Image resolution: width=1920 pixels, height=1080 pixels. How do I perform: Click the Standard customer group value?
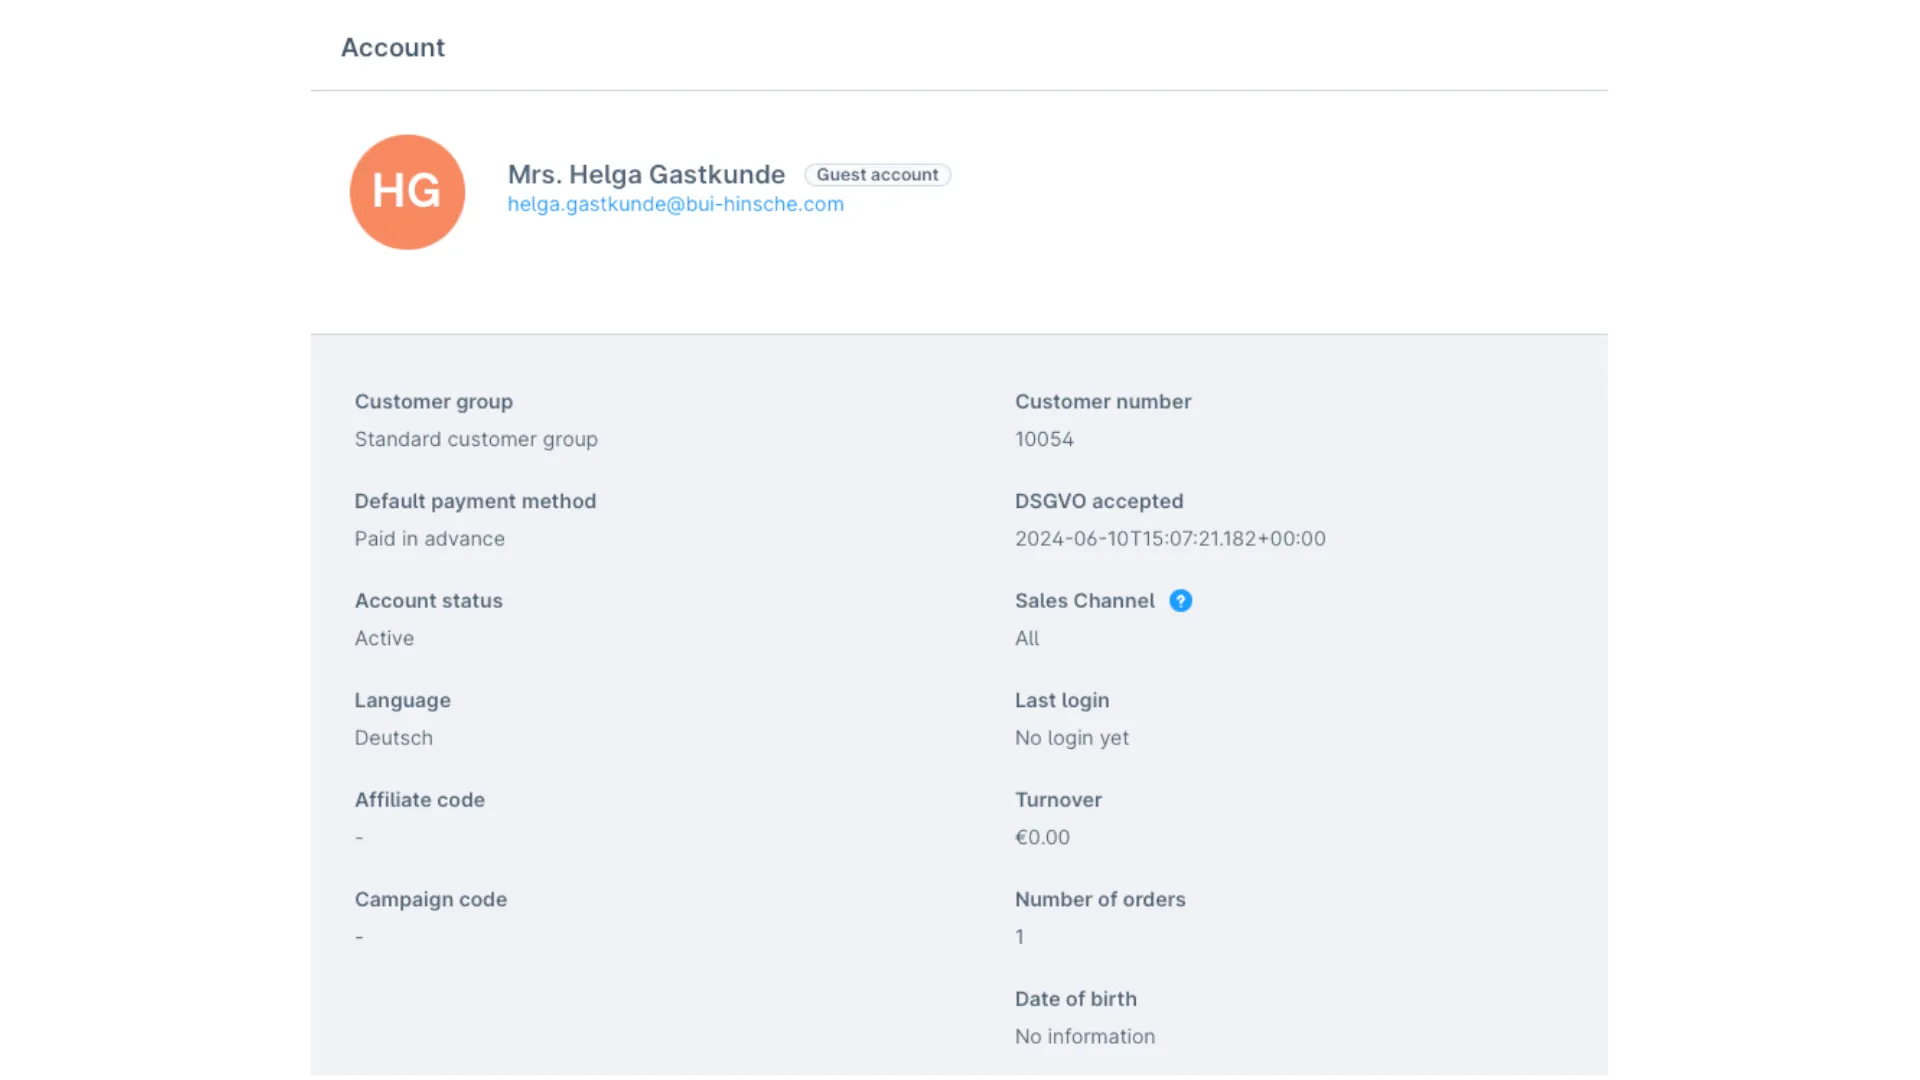(x=476, y=439)
